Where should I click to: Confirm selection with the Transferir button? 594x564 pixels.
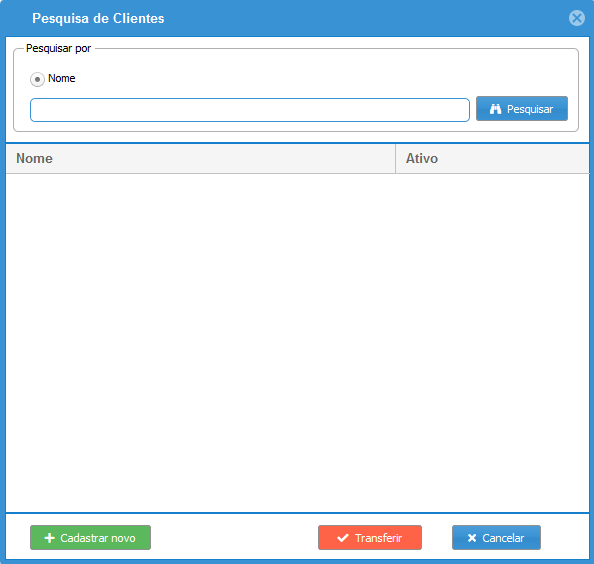click(370, 537)
